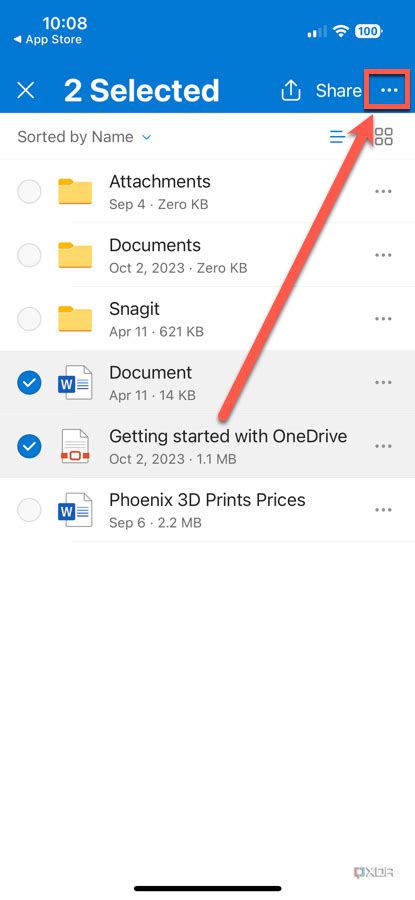The image size is (415, 900).
Task: Switch to grid tiles view icon
Action: click(x=383, y=137)
